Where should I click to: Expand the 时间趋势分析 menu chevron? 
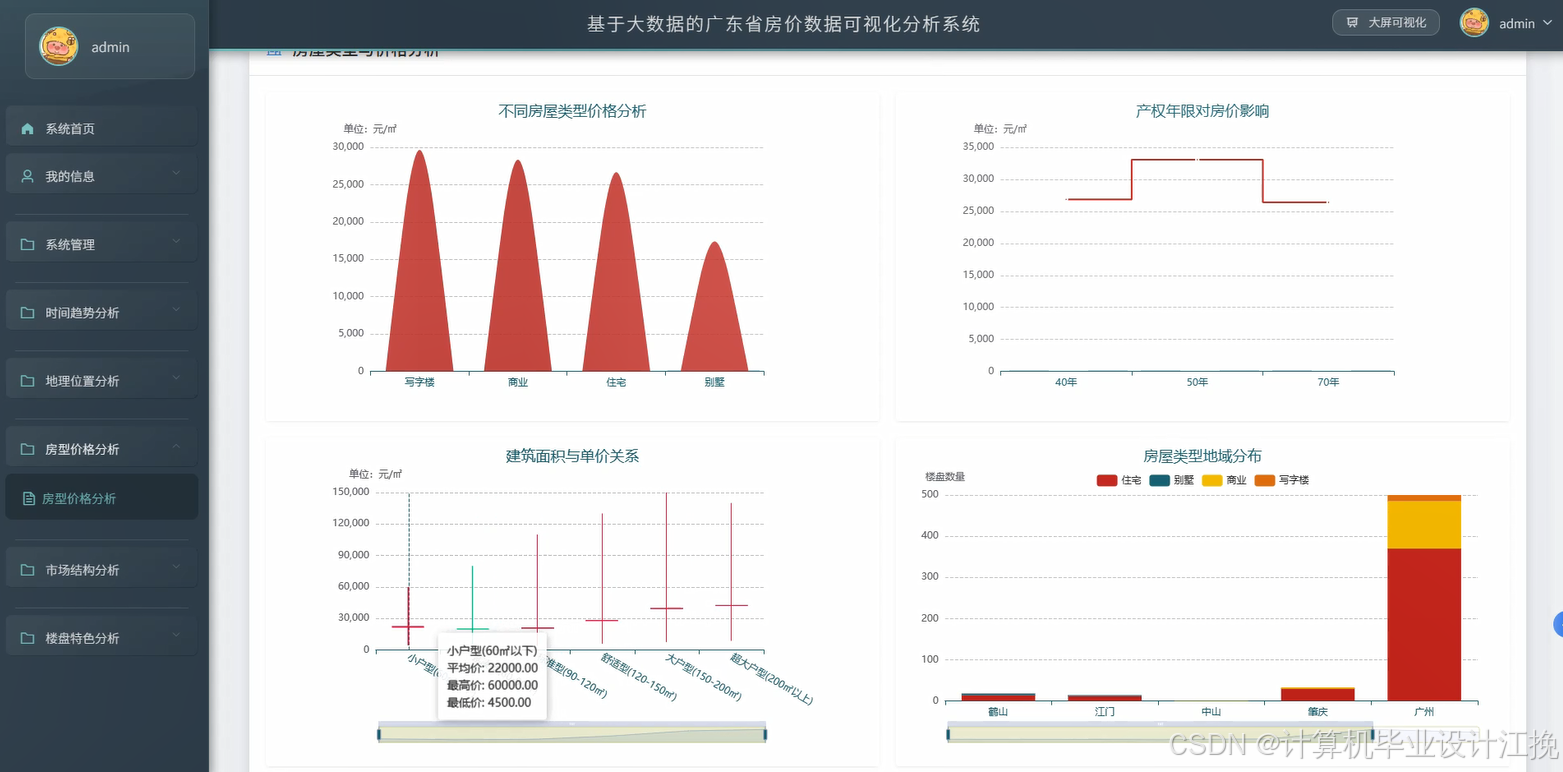(x=176, y=310)
